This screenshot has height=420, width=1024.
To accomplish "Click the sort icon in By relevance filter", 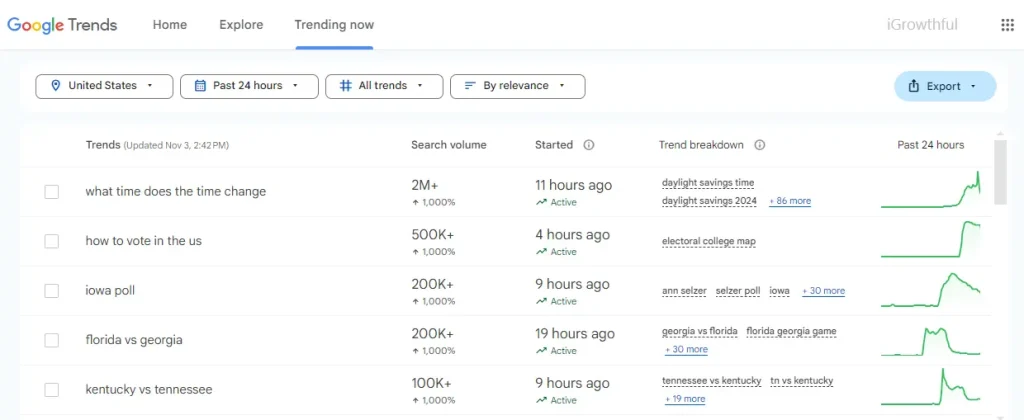I will (470, 86).
